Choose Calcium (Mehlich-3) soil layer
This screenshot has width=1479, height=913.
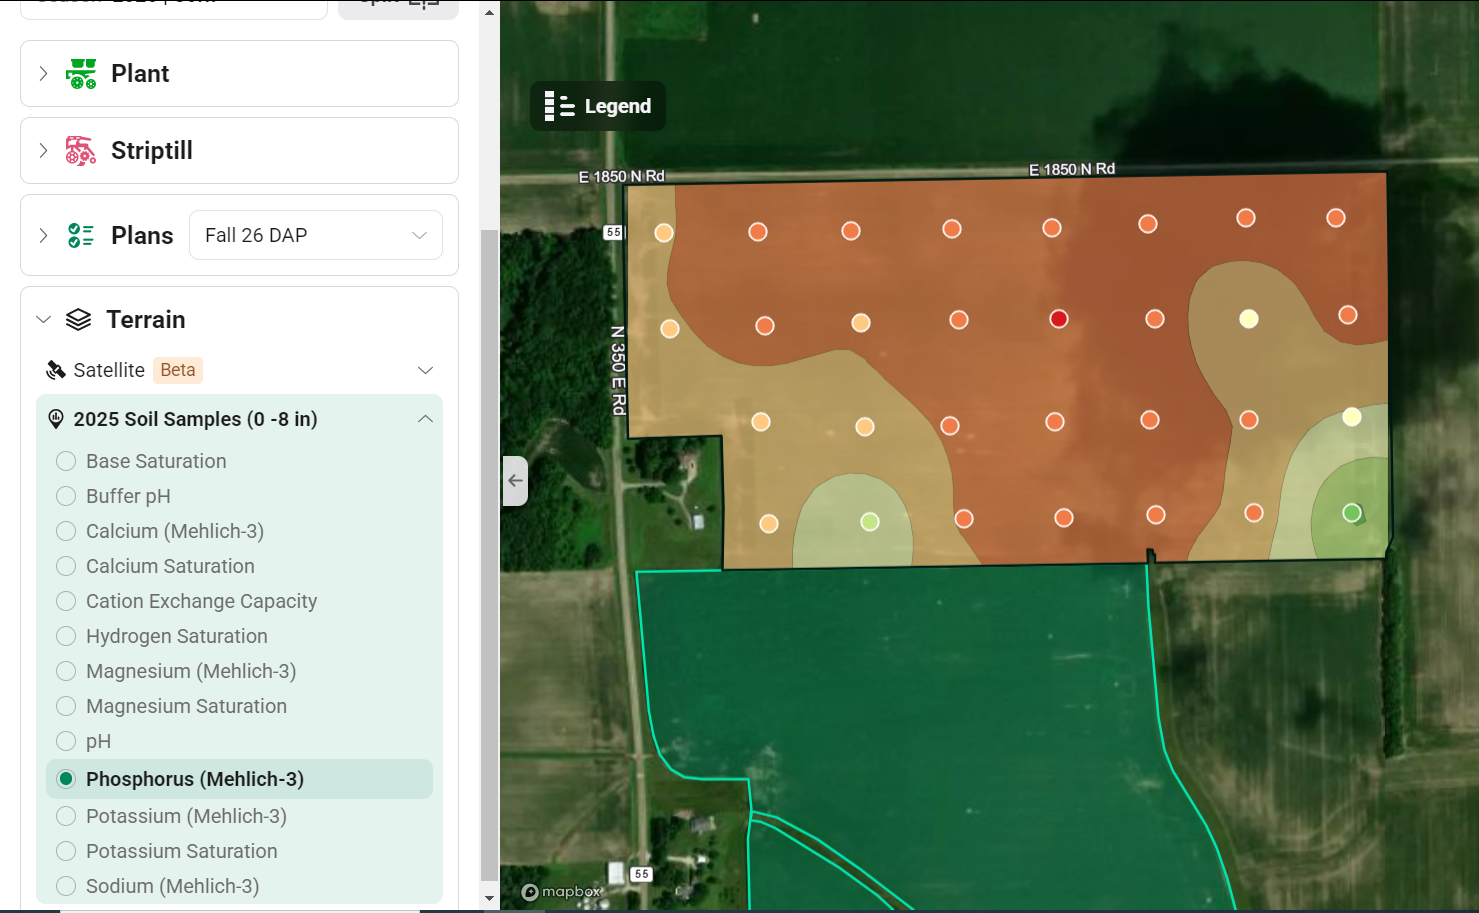[66, 531]
